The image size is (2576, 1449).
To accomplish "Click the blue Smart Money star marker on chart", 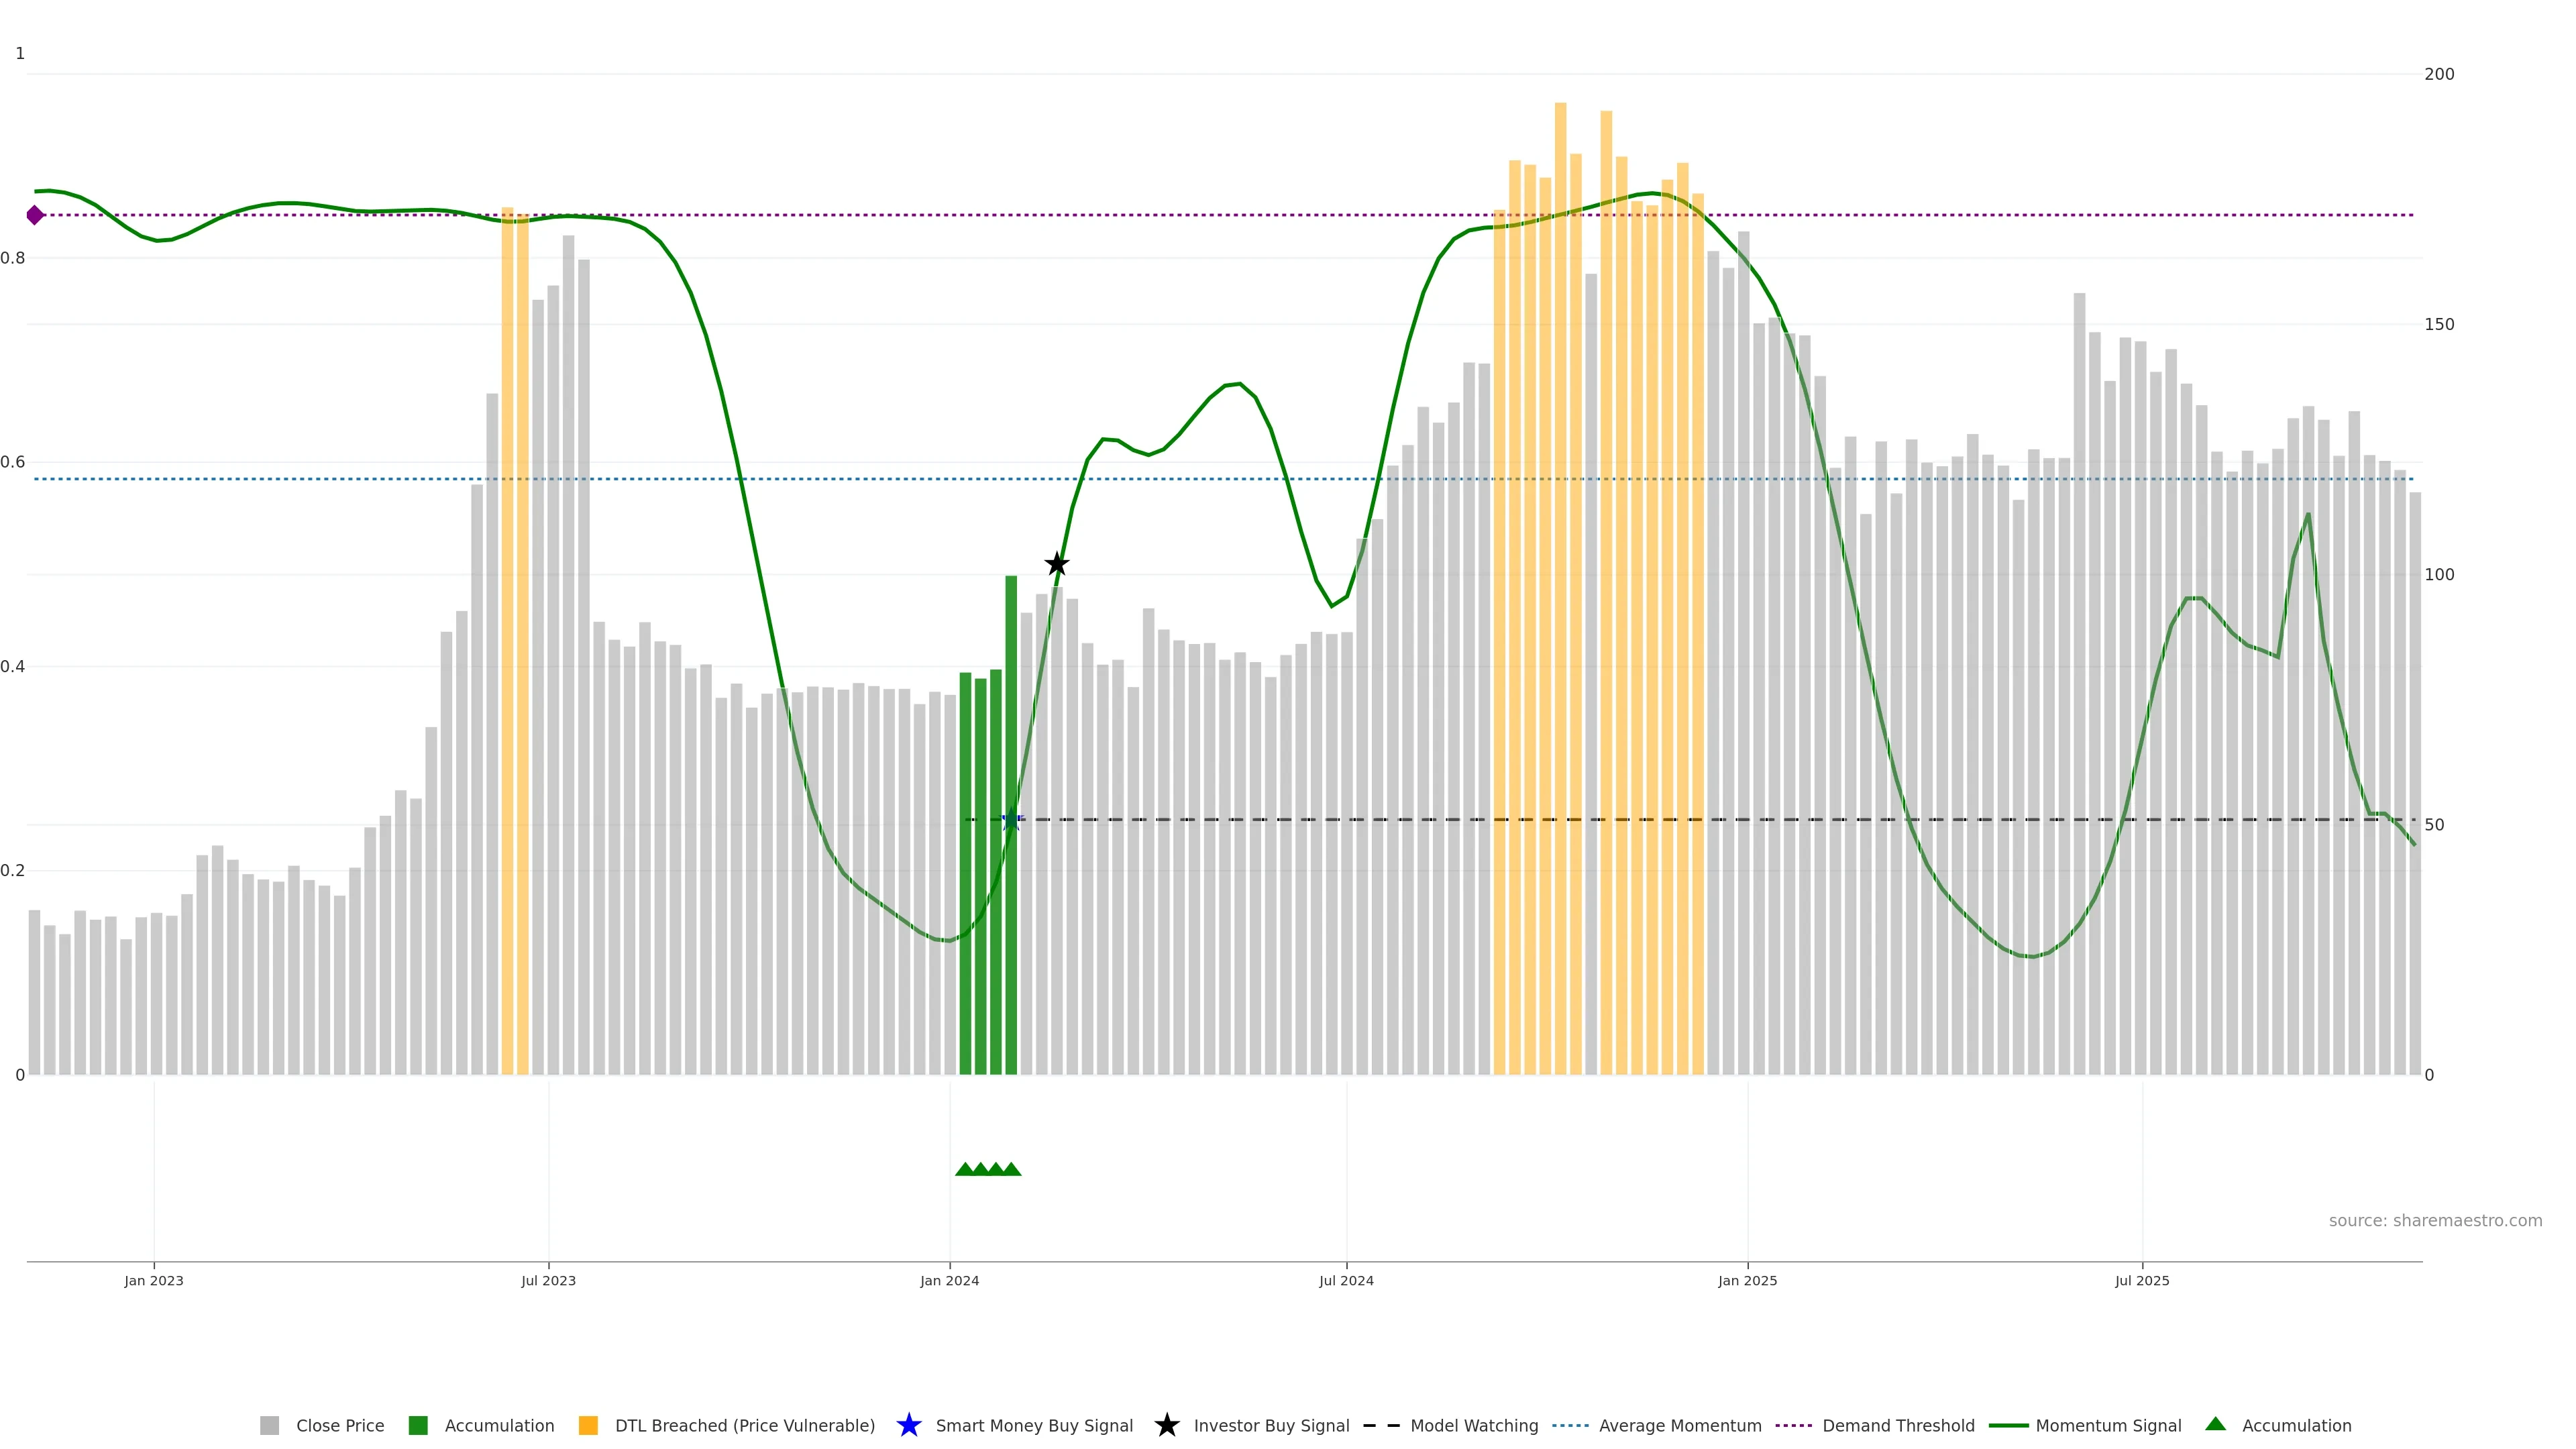I will 1011,820.
